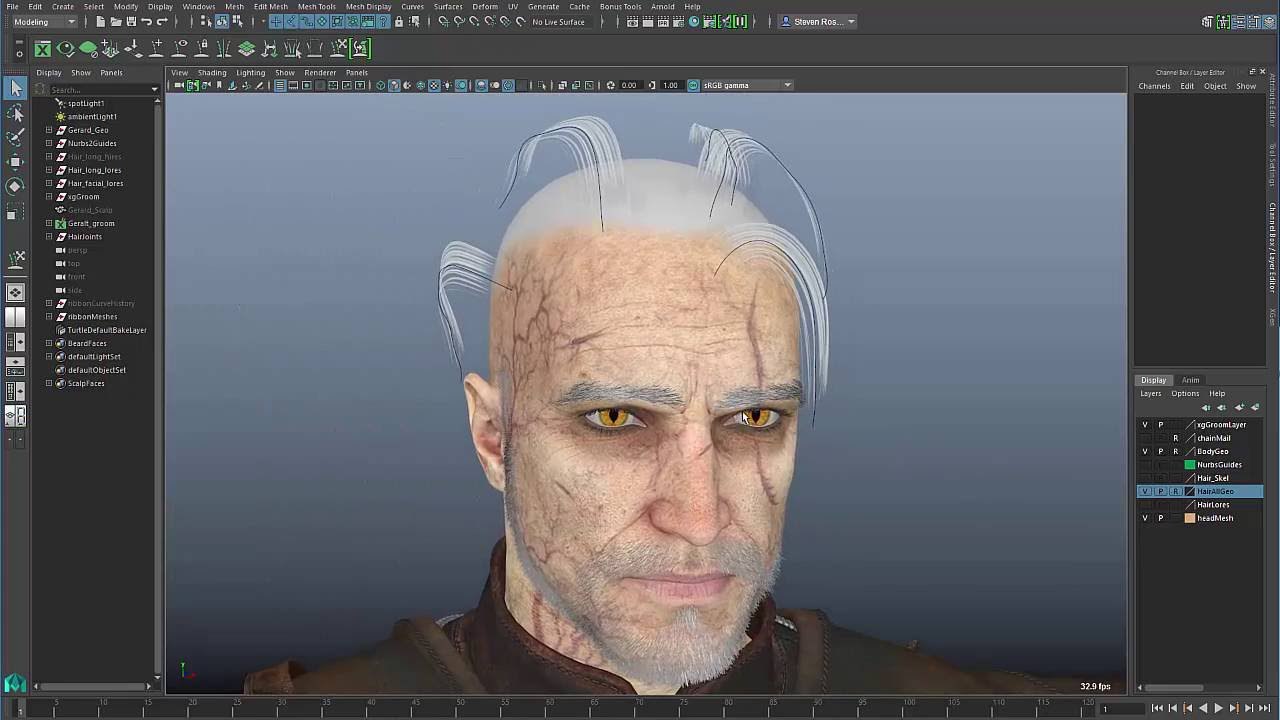Select the arrow Select tool in toolbox
Viewport: 1280px width, 720px height.
pyautogui.click(x=15, y=89)
